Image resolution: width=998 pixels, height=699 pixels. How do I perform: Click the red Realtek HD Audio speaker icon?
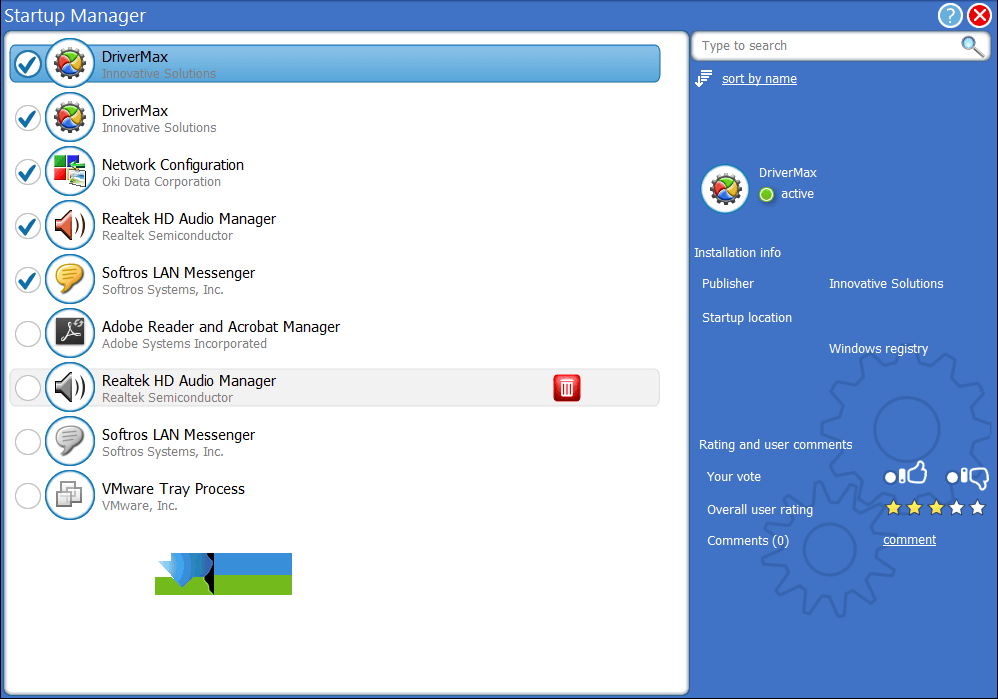click(70, 225)
